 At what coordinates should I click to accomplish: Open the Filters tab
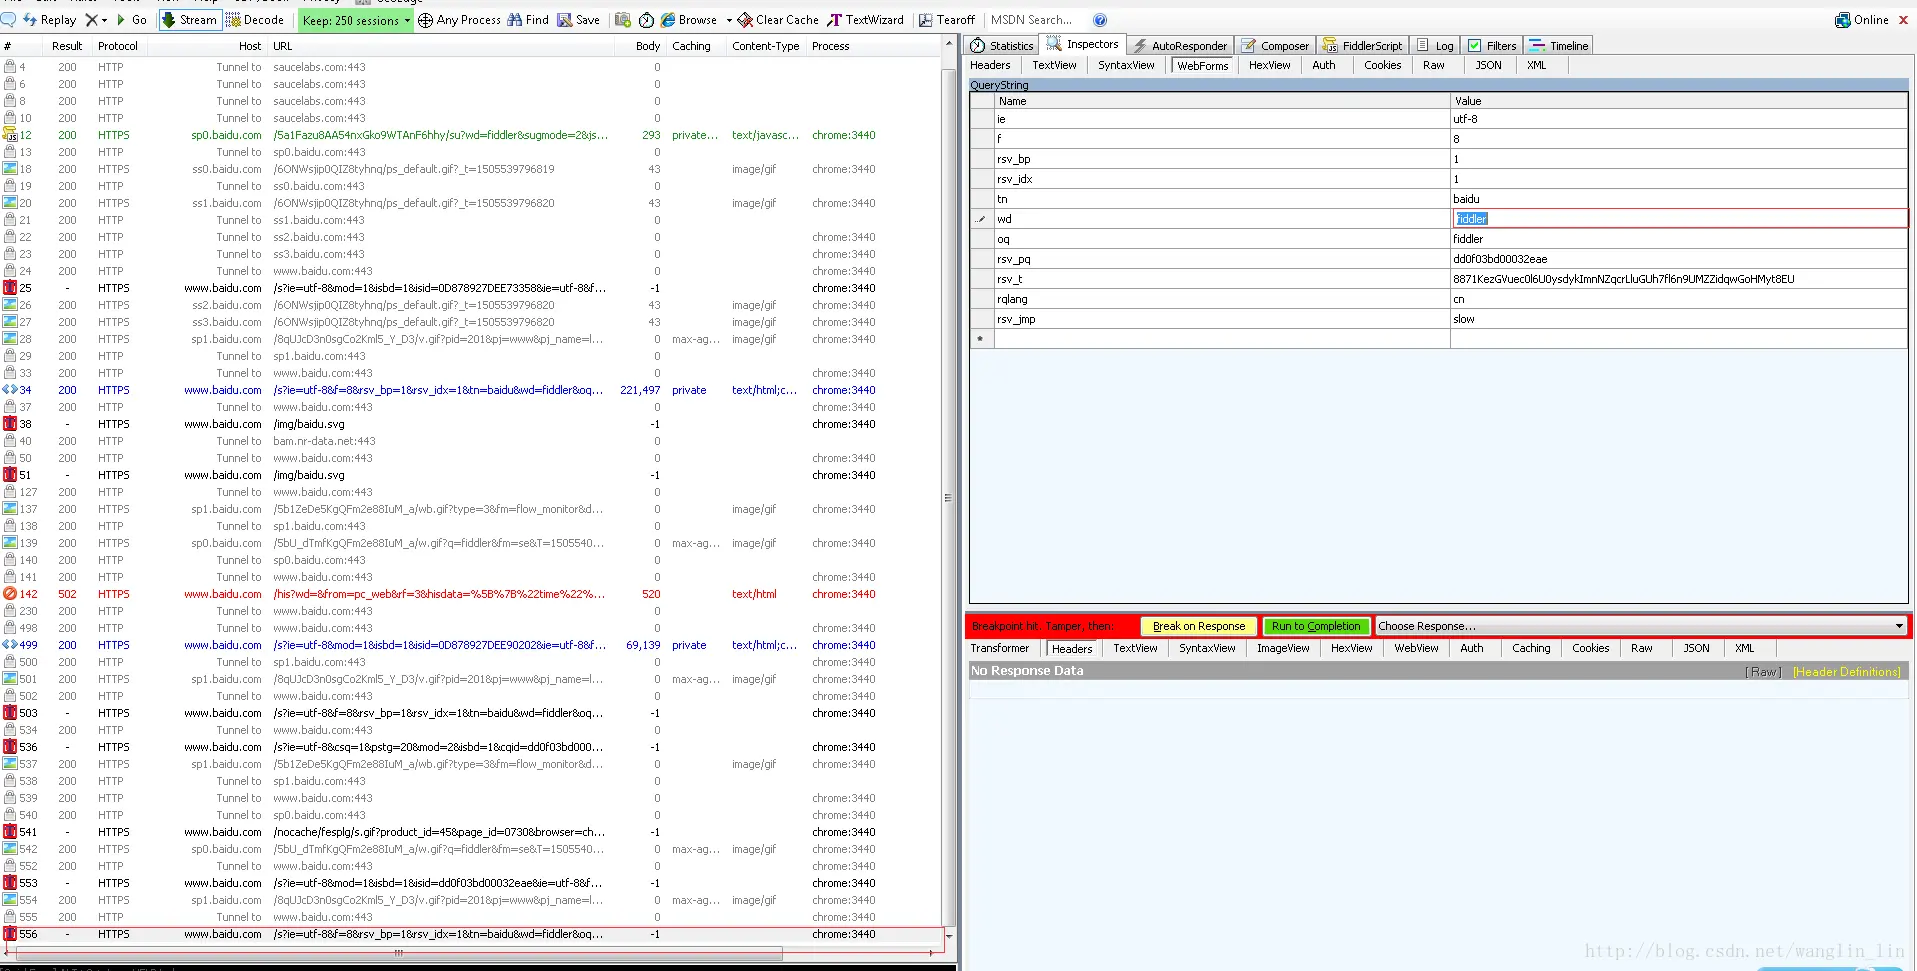coord(1492,46)
